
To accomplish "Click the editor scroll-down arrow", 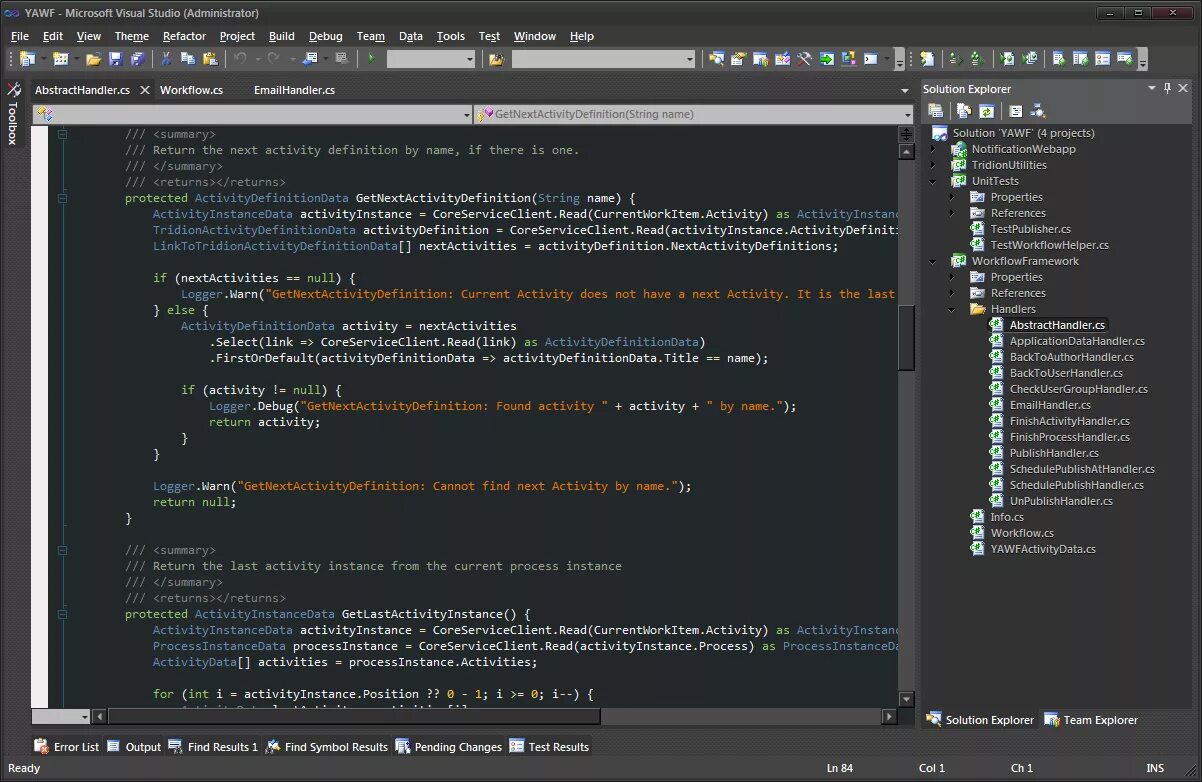I will click(906, 699).
